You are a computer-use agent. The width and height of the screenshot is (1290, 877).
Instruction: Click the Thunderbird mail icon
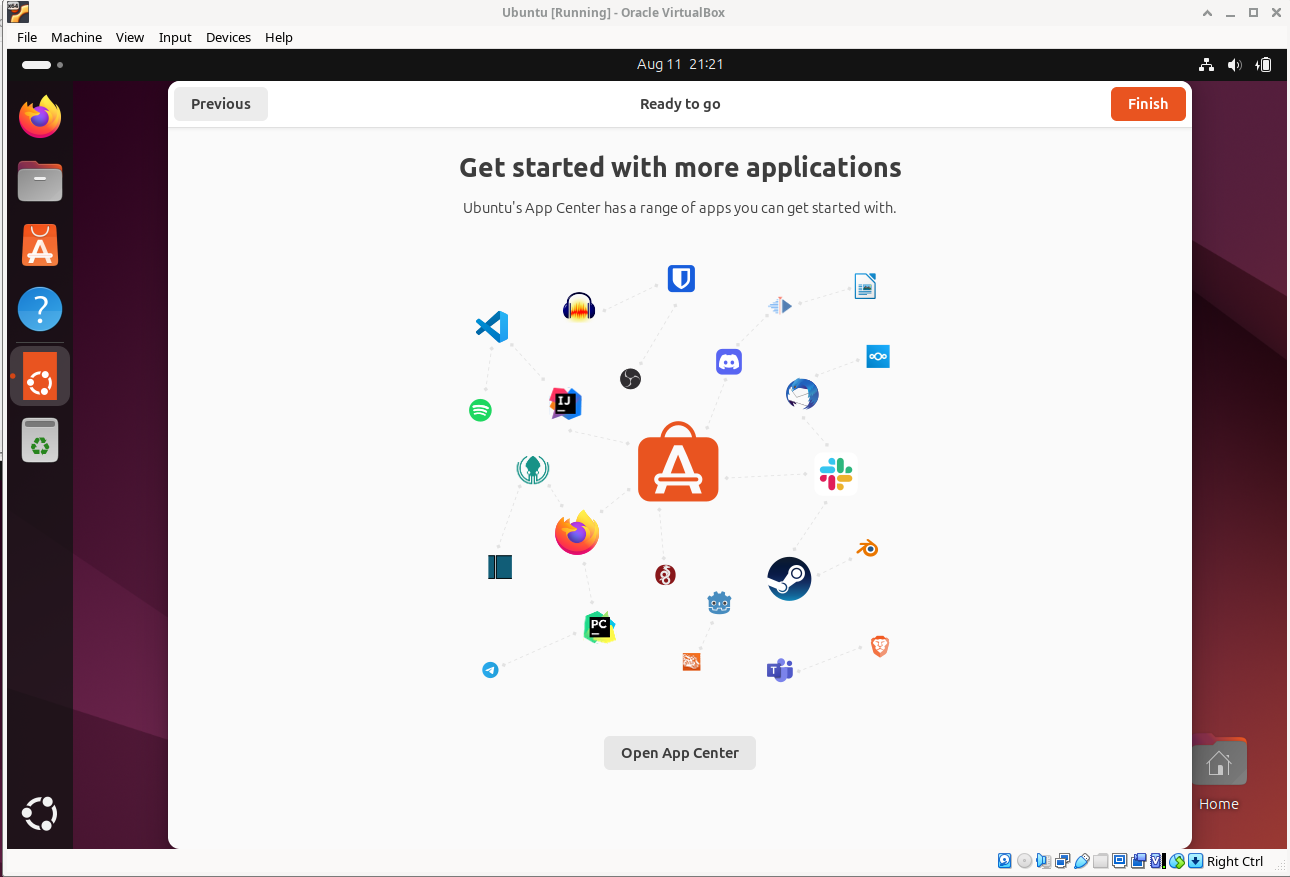click(x=802, y=394)
